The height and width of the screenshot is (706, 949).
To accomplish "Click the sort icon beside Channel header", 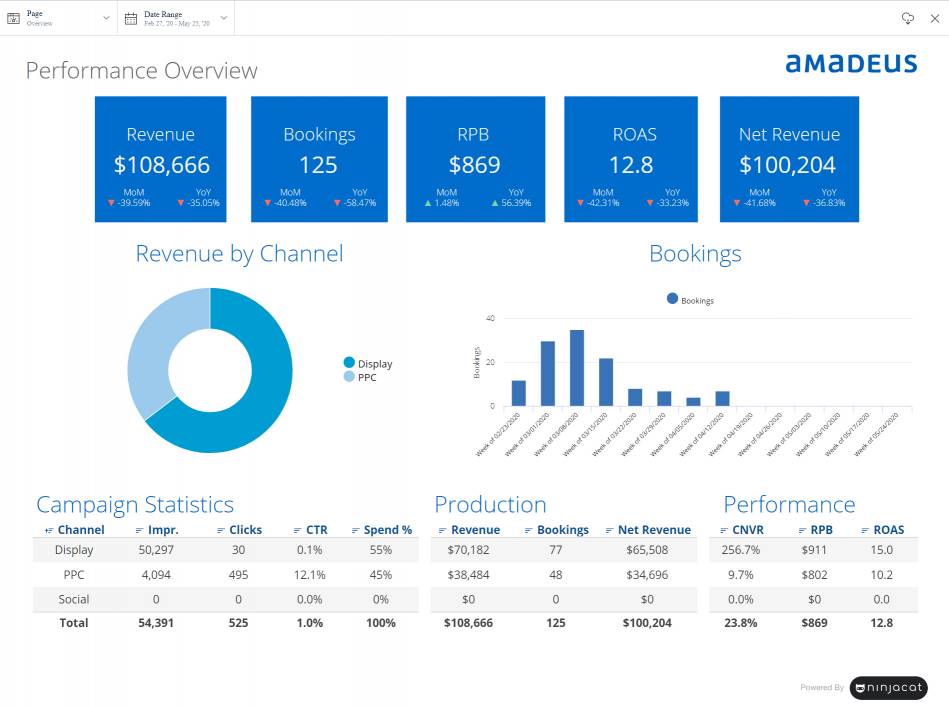I will pyautogui.click(x=49, y=530).
